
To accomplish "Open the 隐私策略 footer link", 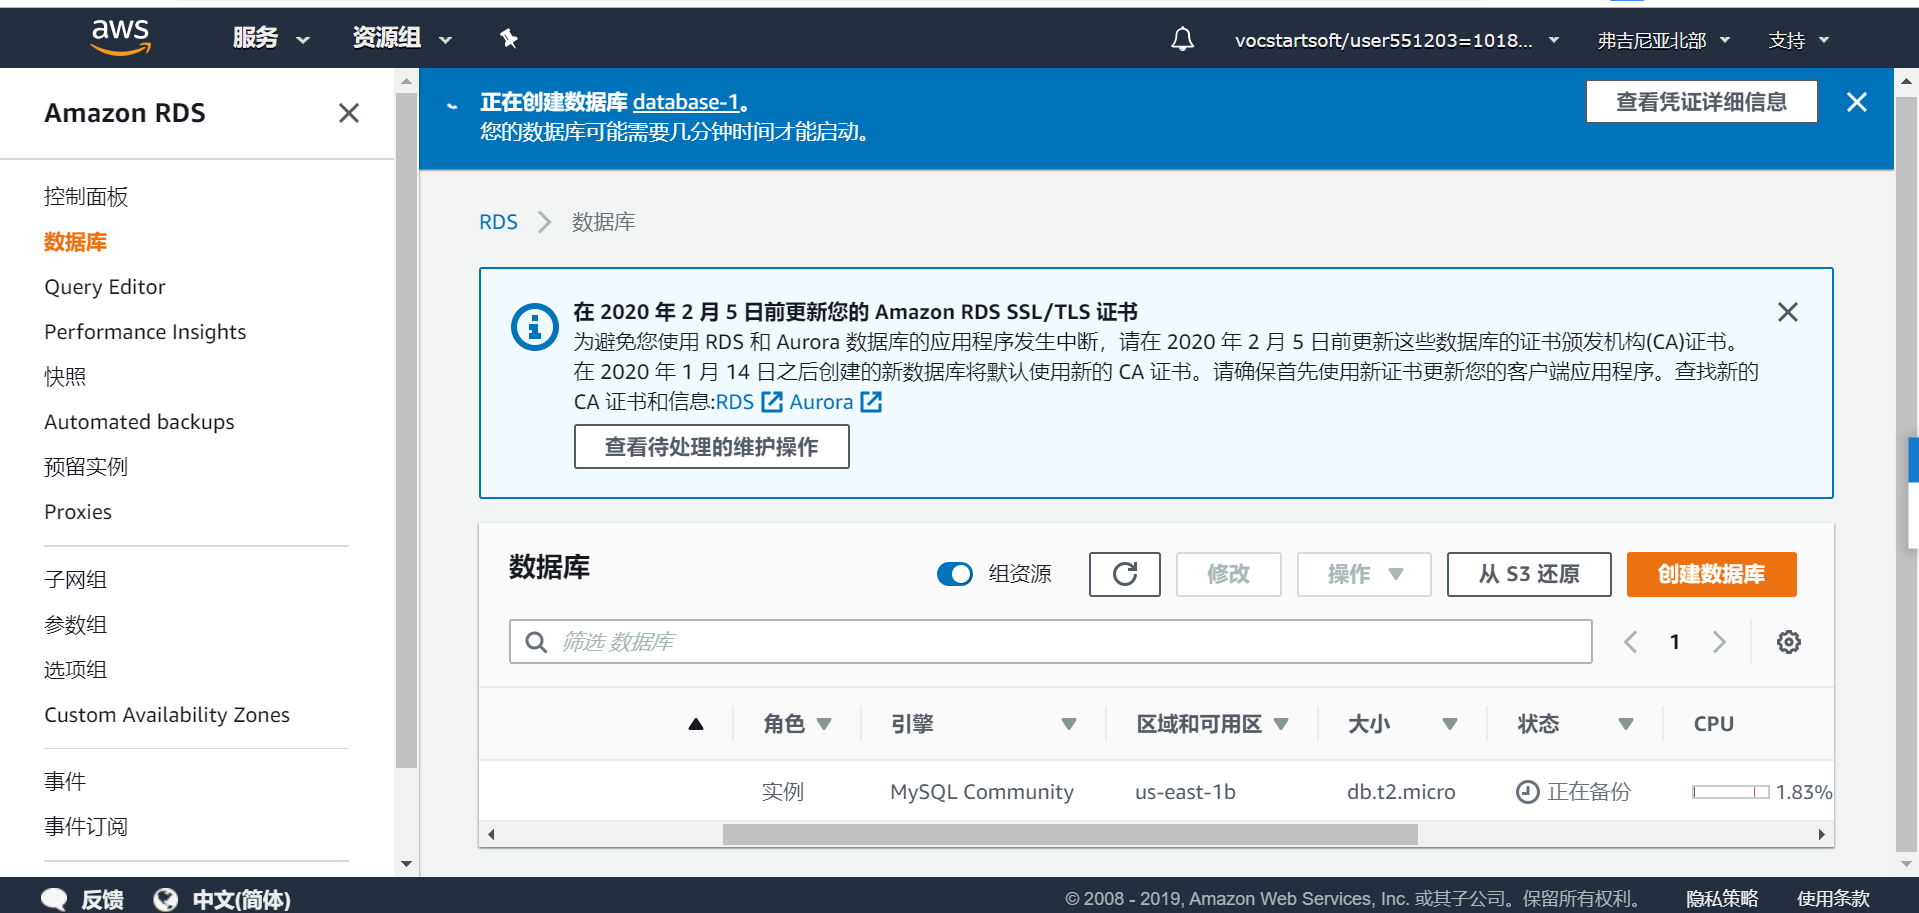I will coord(1722,899).
